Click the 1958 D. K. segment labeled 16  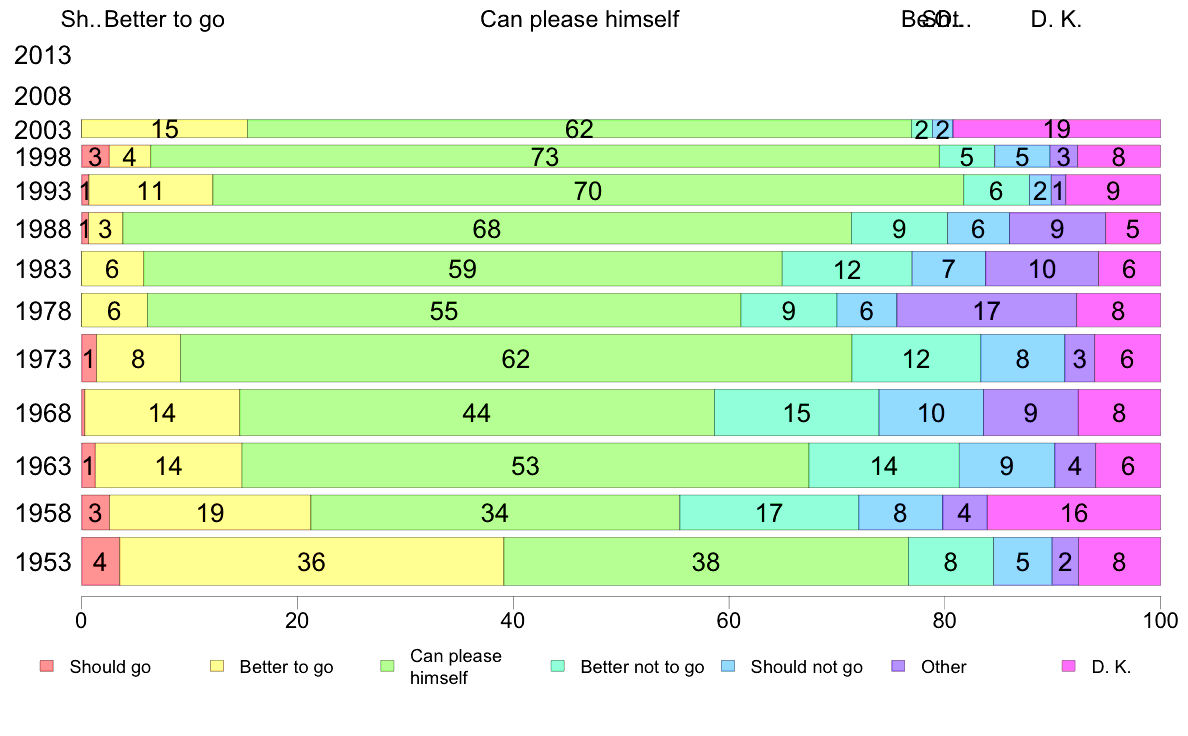click(x=1073, y=514)
